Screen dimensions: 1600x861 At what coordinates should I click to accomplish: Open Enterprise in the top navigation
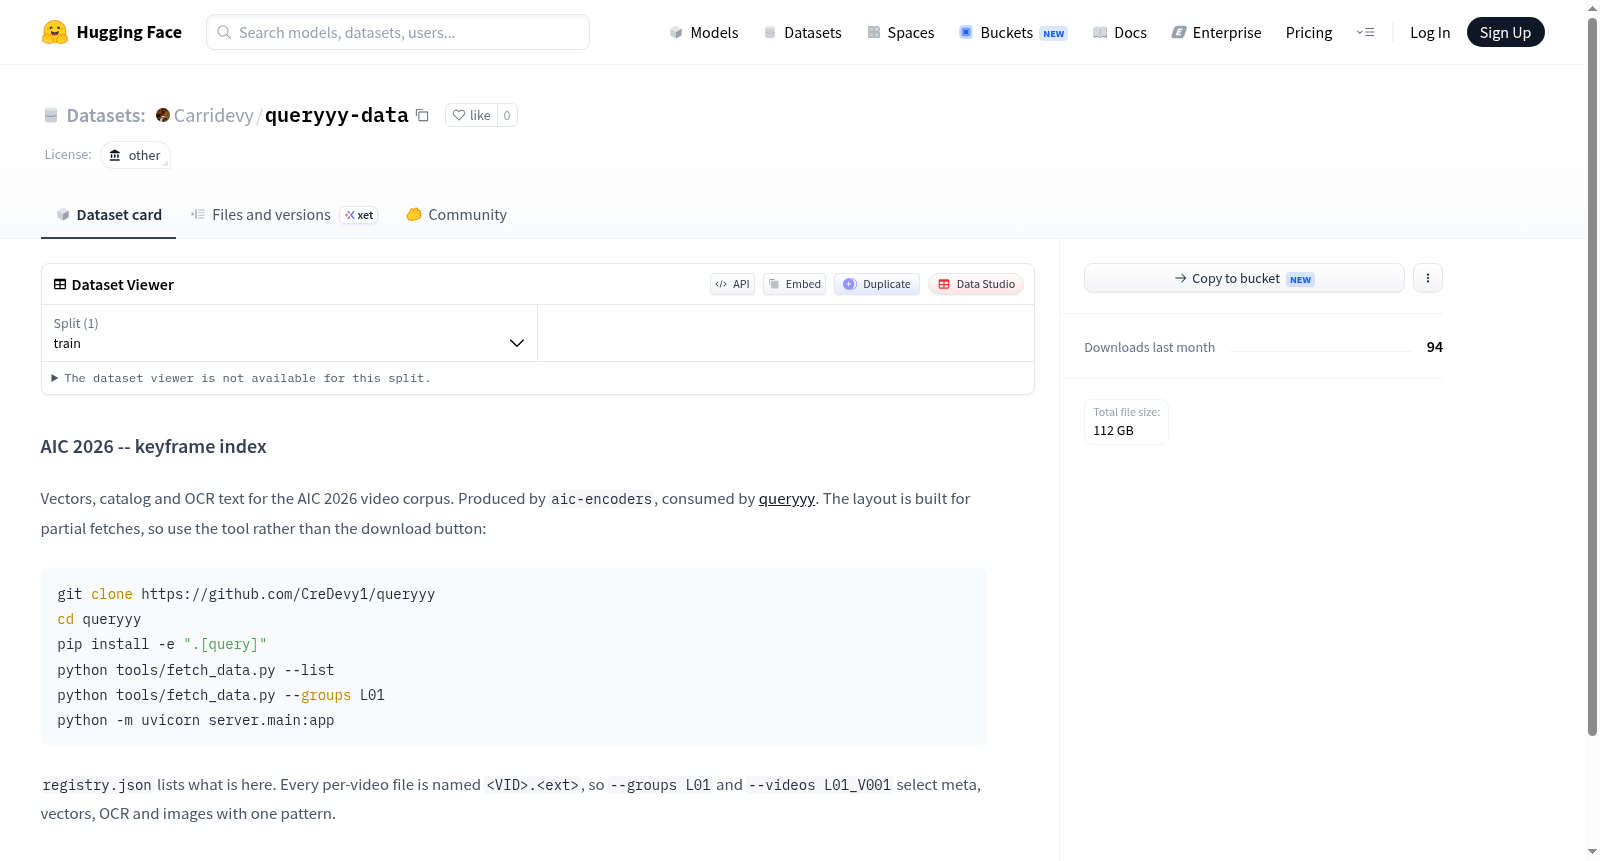tap(1216, 32)
